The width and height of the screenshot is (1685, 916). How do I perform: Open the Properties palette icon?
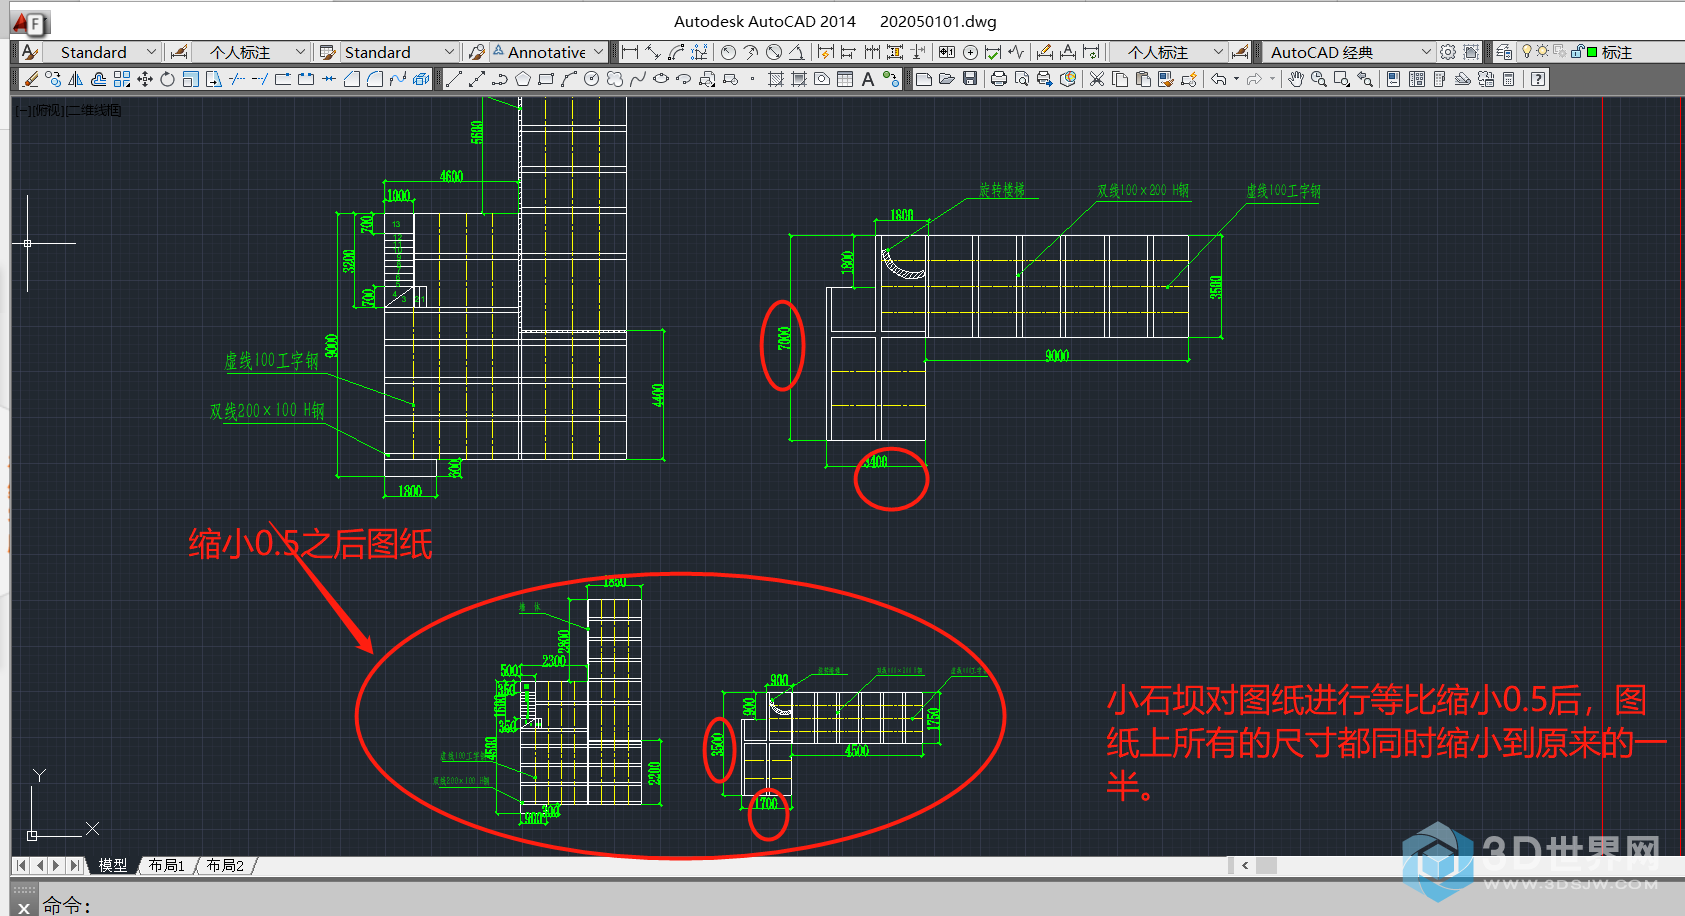pos(1392,79)
